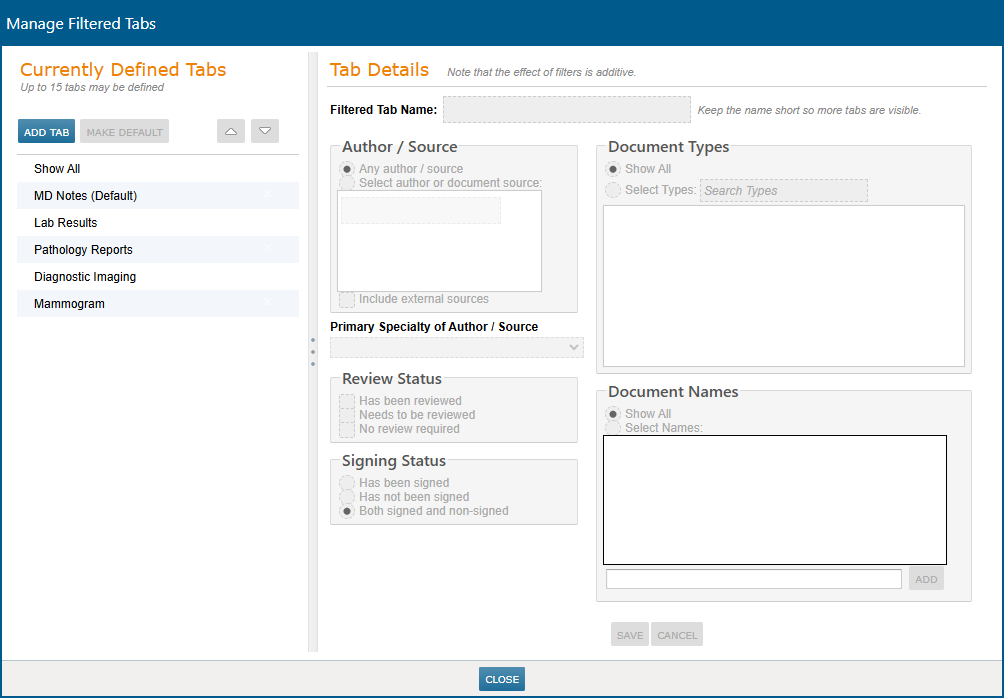
Task: Click the MAKE DEFAULT button
Action: pyautogui.click(x=124, y=131)
